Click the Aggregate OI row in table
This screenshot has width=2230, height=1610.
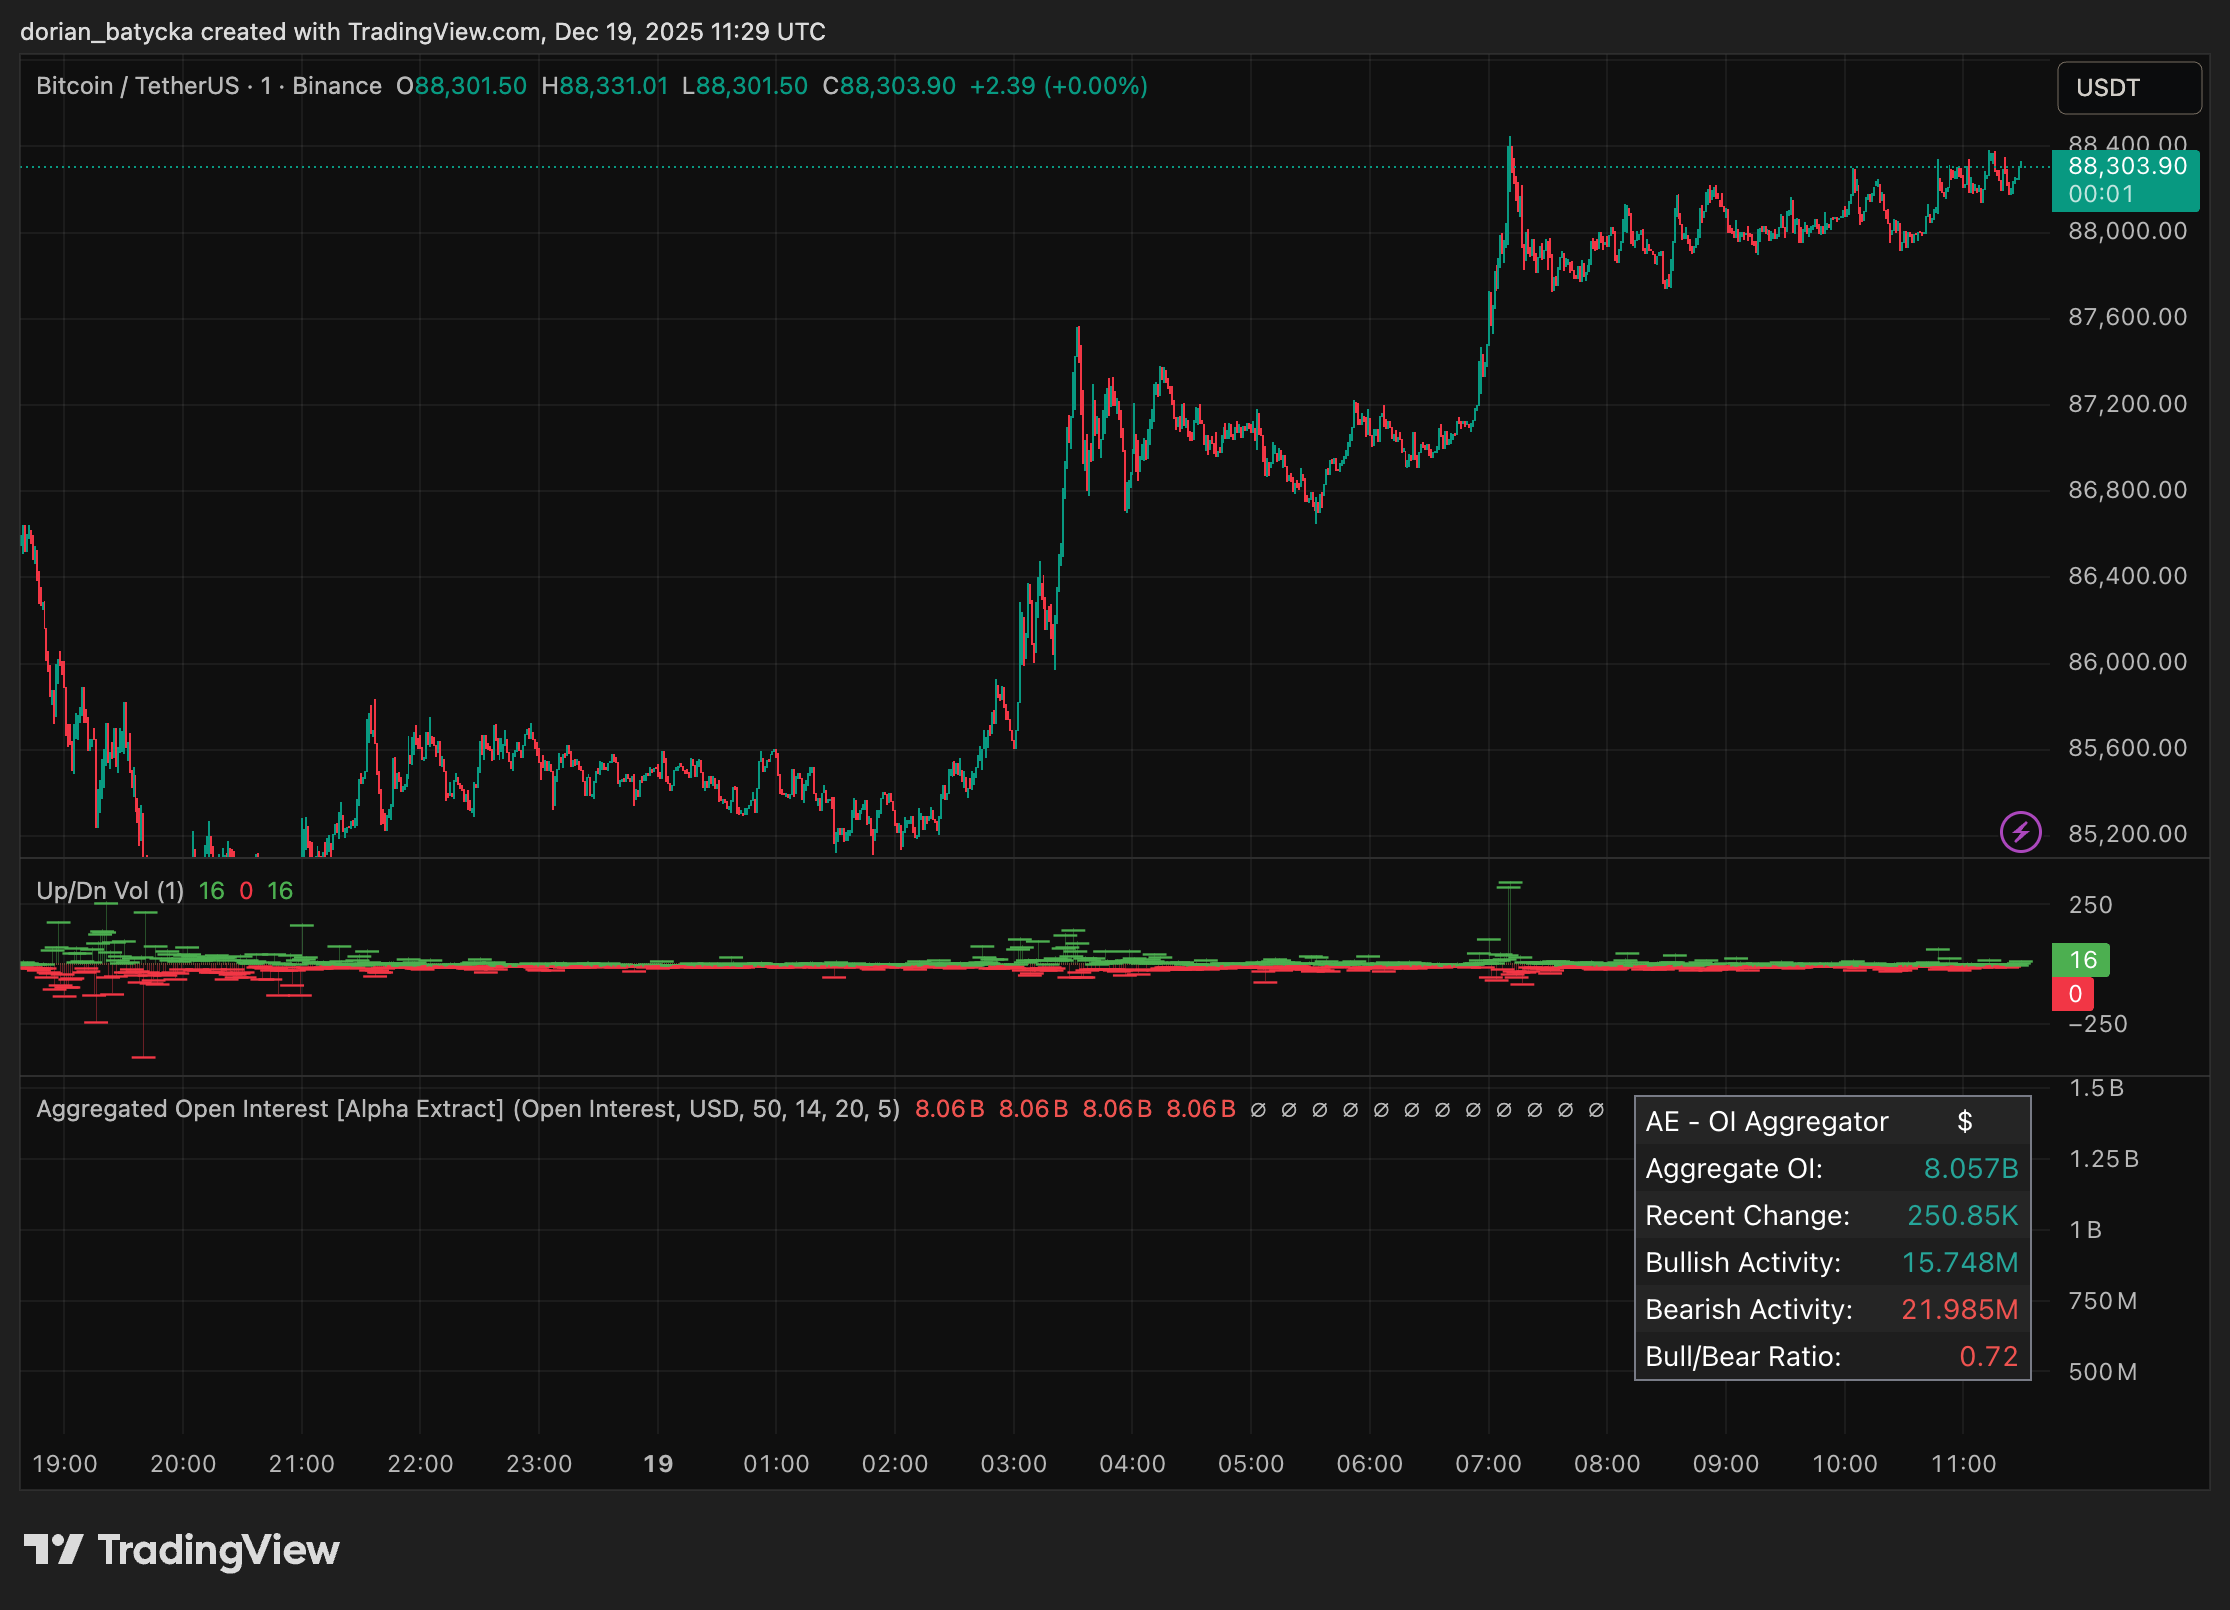tap(1831, 1168)
